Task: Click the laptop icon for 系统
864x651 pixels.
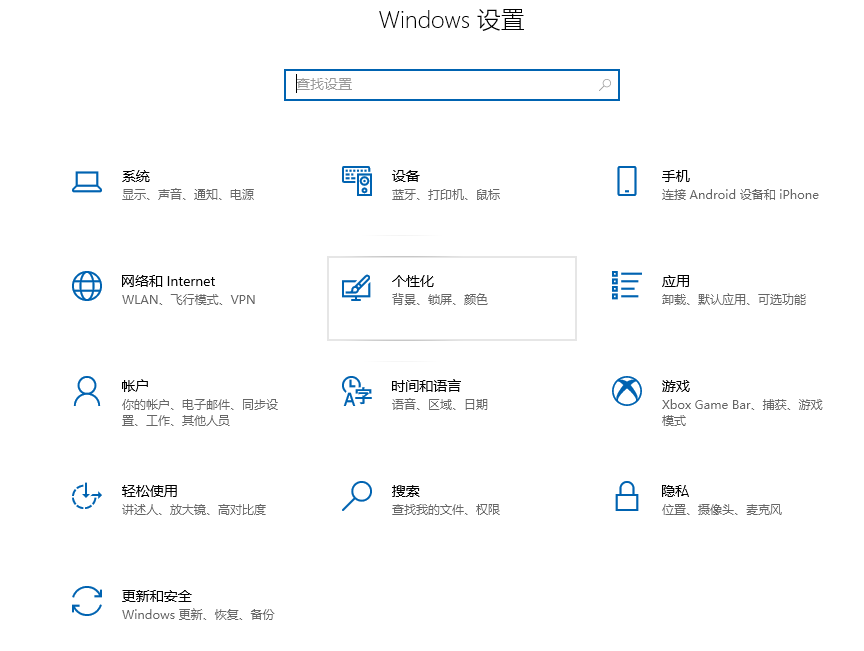Action: coord(87,181)
